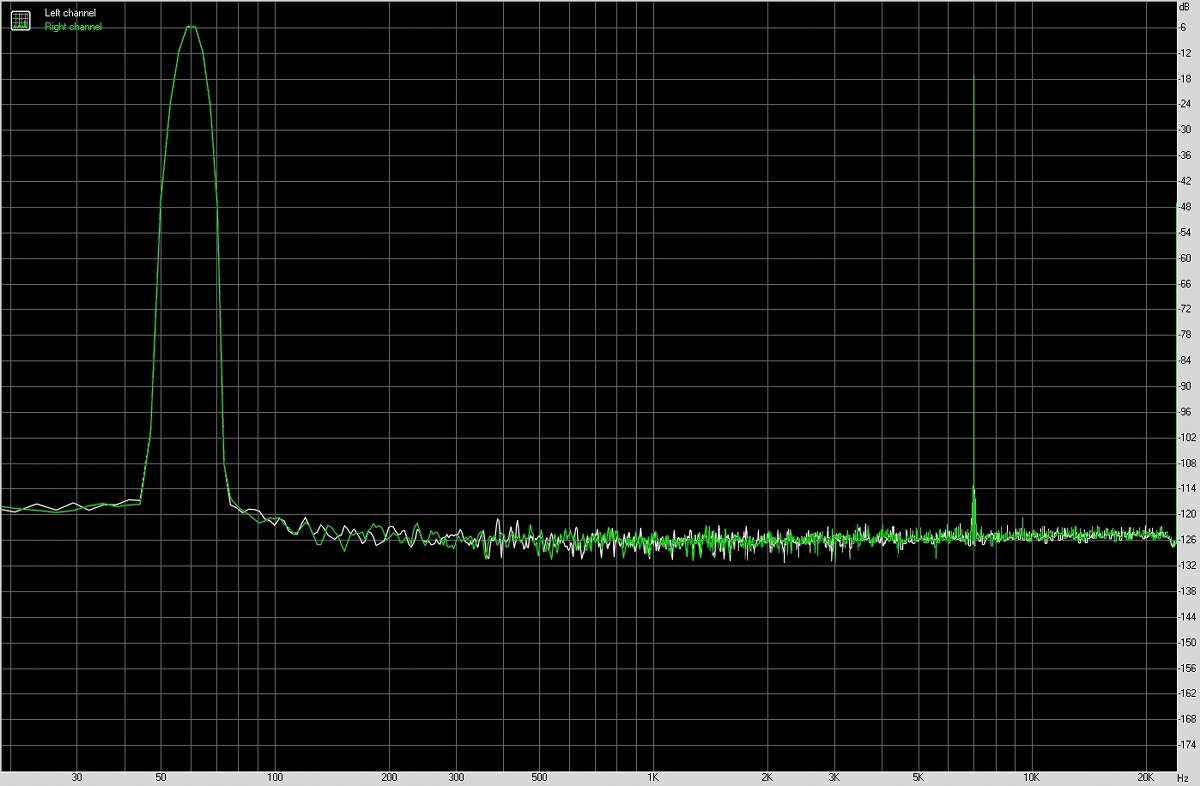The image size is (1200, 786).
Task: Click the "30" frequency axis label
Action: point(77,777)
